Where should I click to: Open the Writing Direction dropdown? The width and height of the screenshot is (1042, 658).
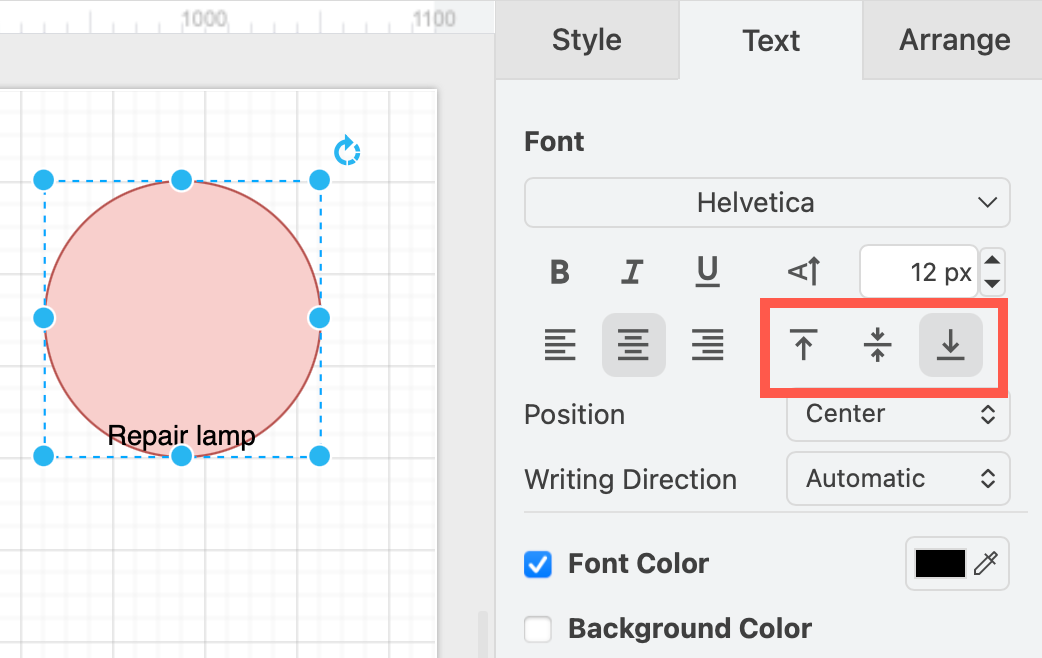(x=898, y=479)
